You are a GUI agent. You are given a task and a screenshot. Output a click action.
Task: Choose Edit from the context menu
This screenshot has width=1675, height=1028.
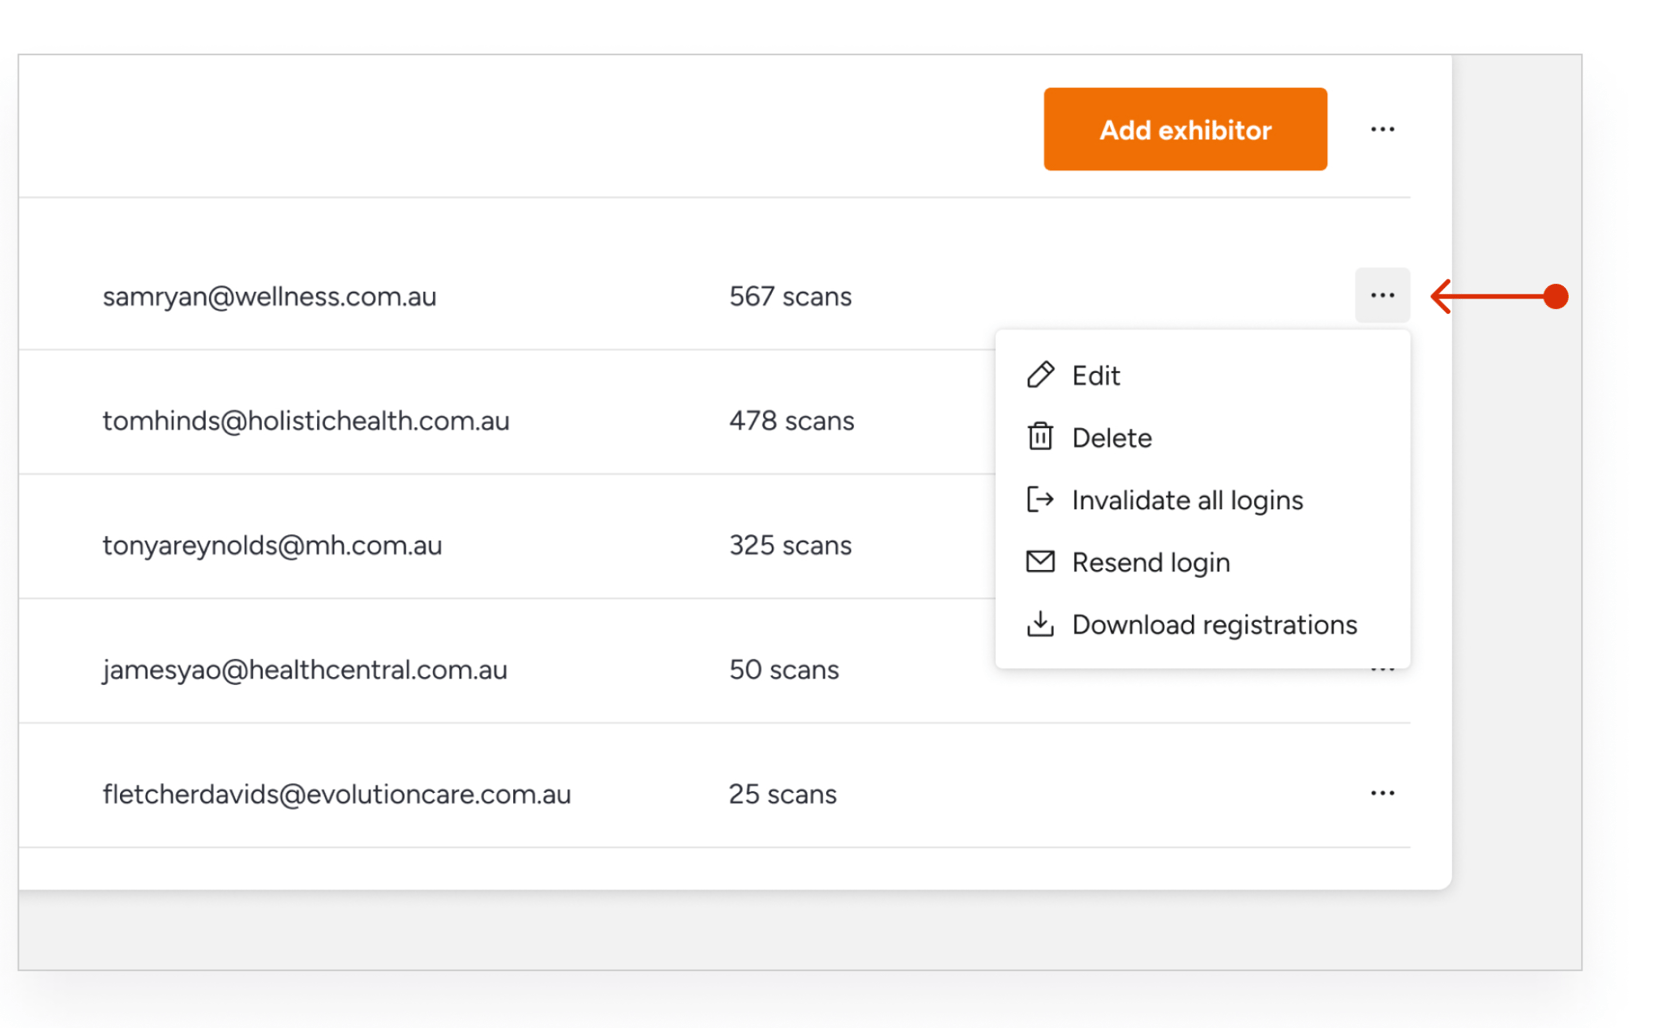1202,375
